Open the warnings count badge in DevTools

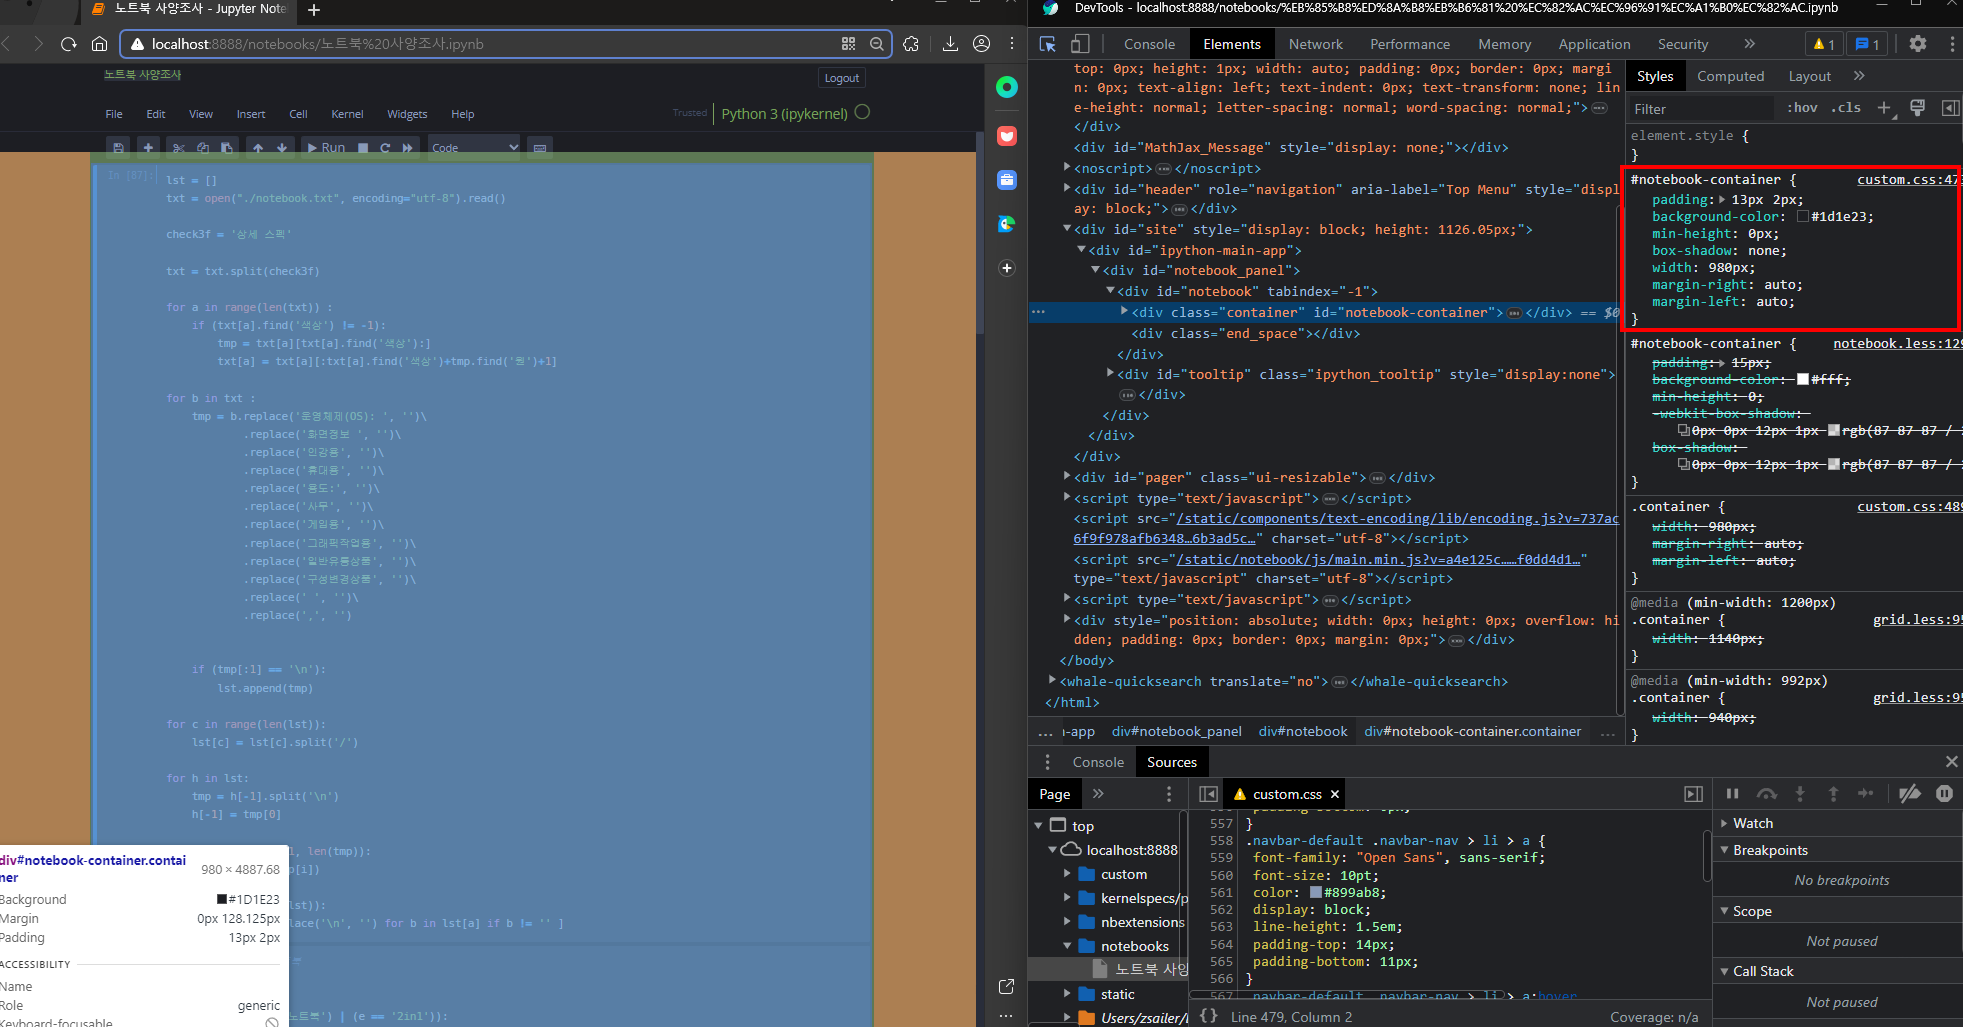[x=1824, y=44]
